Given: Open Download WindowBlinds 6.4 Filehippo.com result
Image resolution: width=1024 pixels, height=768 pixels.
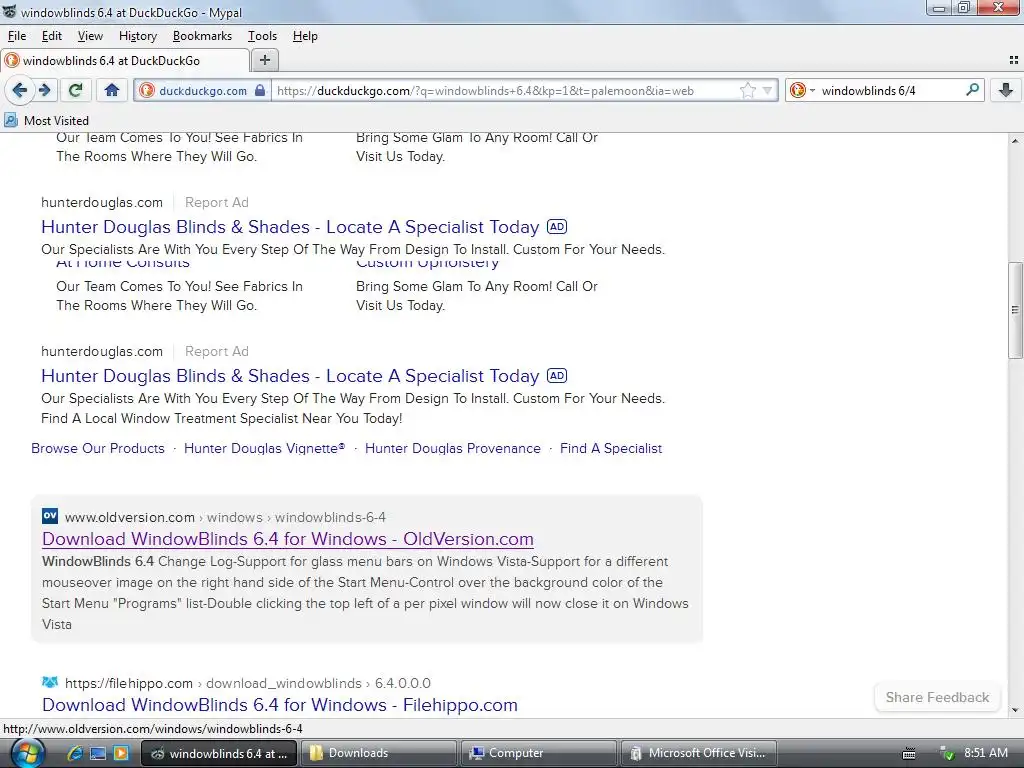Looking at the screenshot, I should (280, 705).
